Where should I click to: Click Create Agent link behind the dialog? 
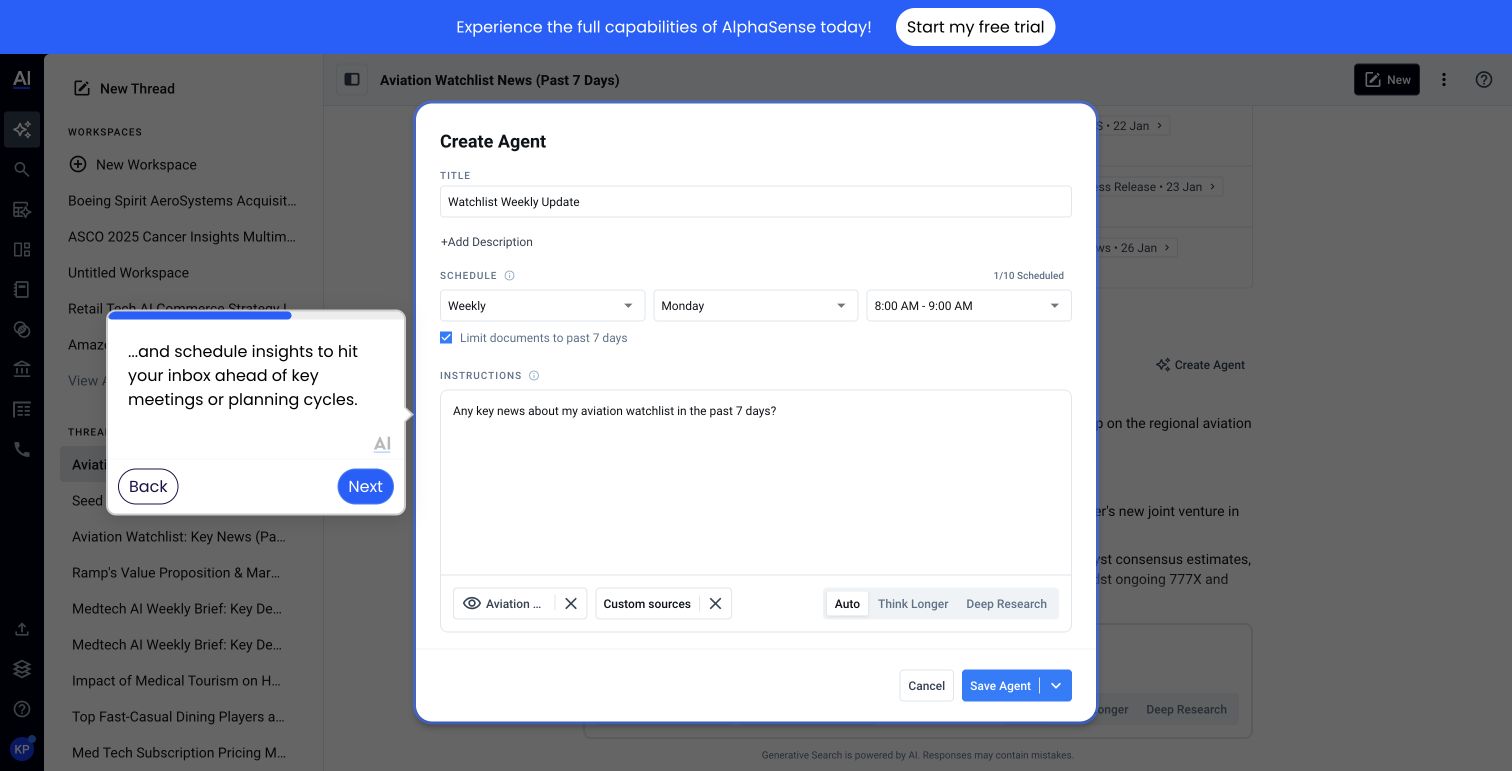1200,365
